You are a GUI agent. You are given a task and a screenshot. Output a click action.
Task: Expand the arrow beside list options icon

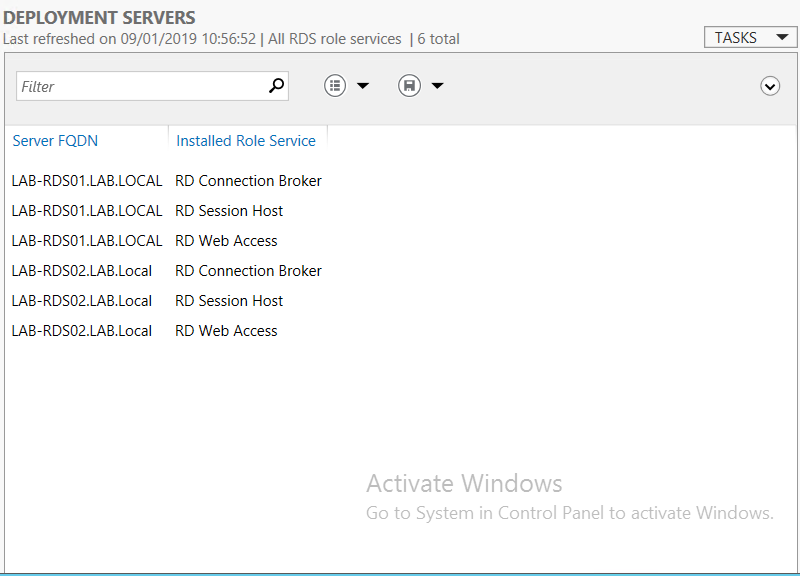tap(363, 86)
